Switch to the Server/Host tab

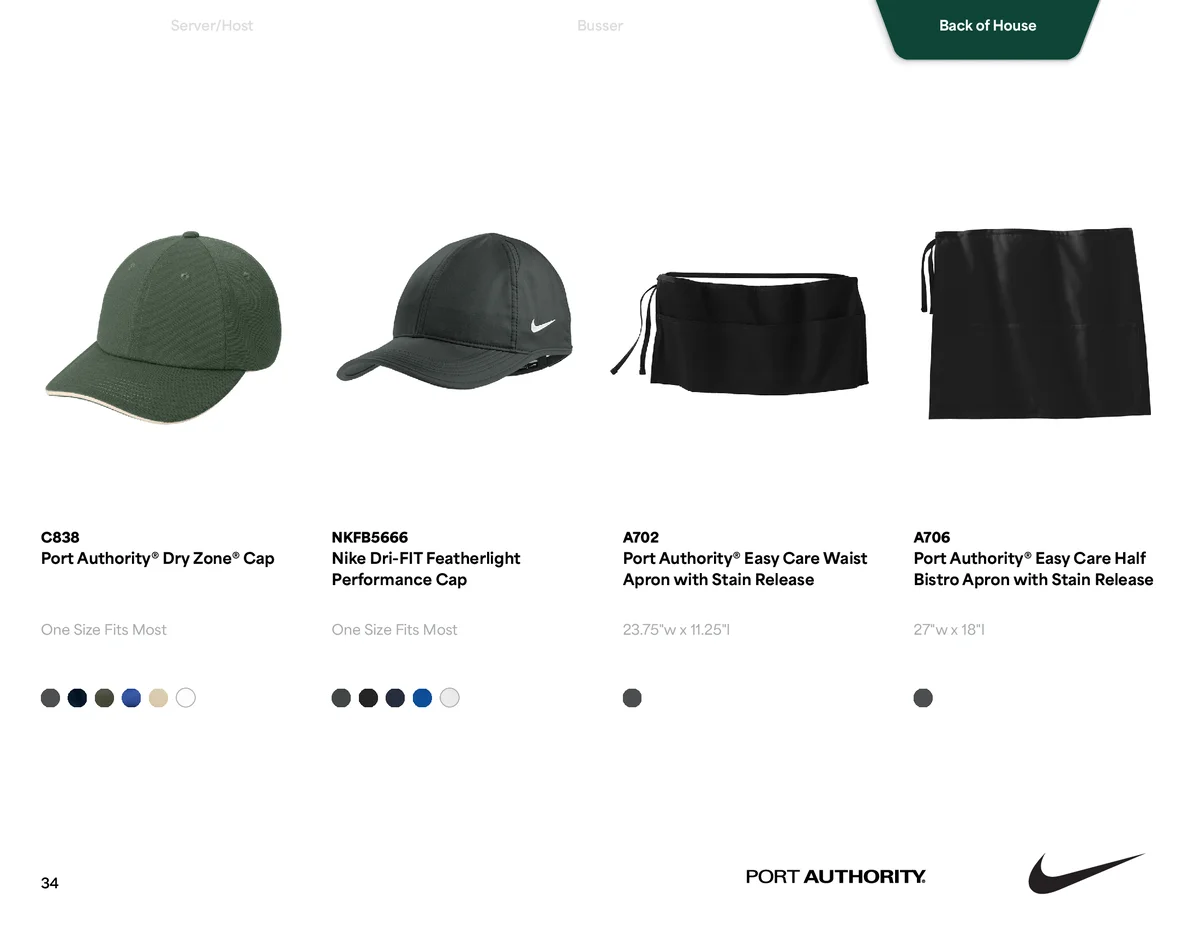pos(212,26)
